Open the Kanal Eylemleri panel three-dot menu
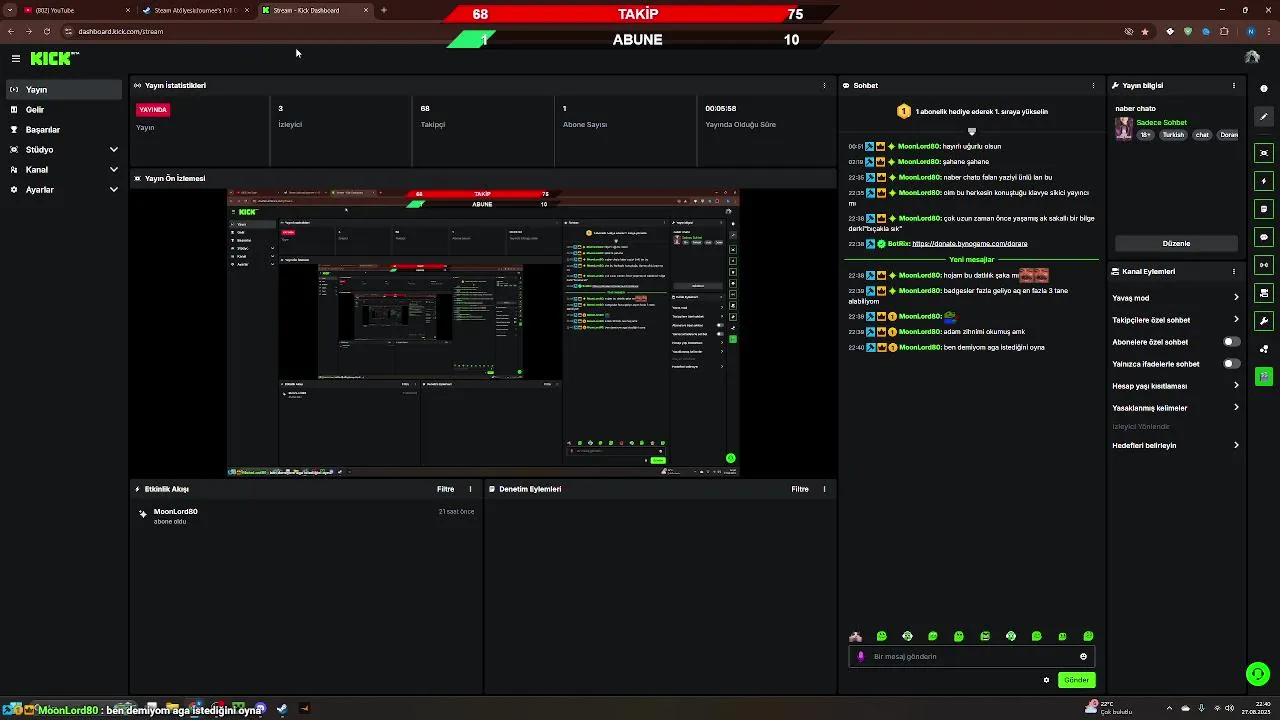 point(1234,272)
